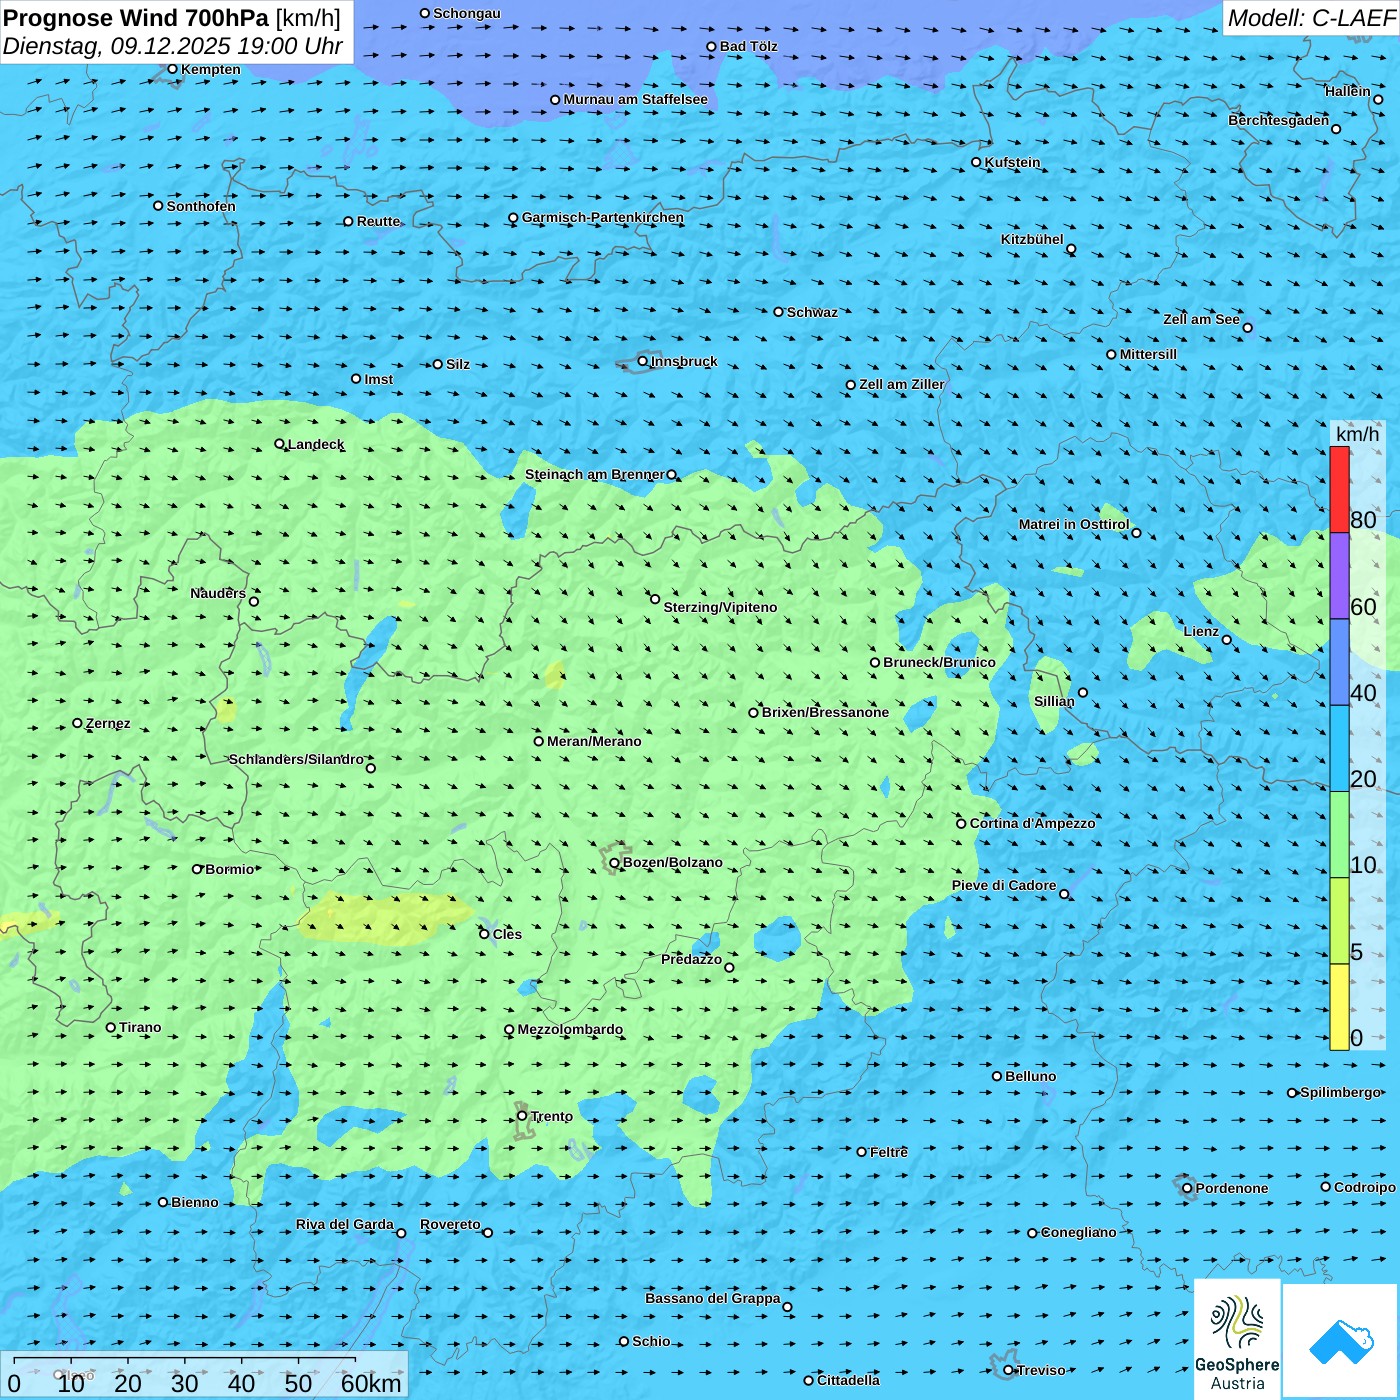The image size is (1400, 1400).
Task: Click the Innsbruck city marker
Action: 643,361
